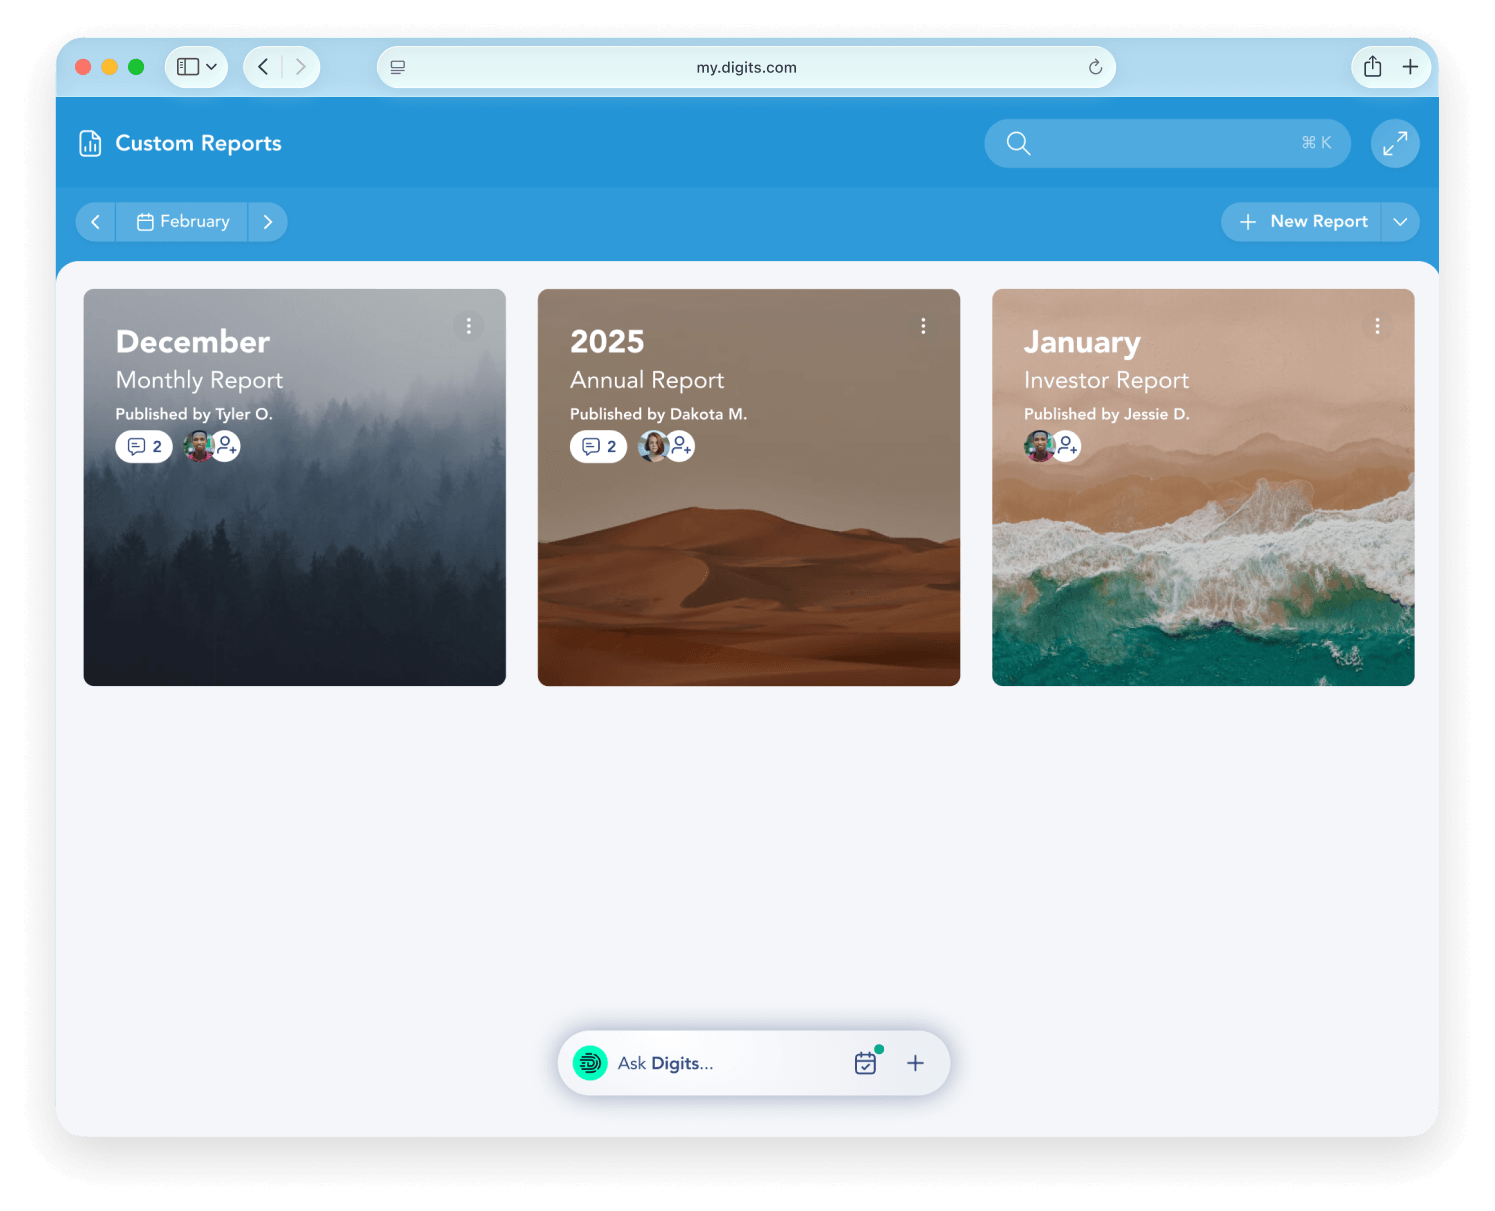Expand the New Report dropdown chevron
Viewport: 1495px width, 1211px height.
1400,221
